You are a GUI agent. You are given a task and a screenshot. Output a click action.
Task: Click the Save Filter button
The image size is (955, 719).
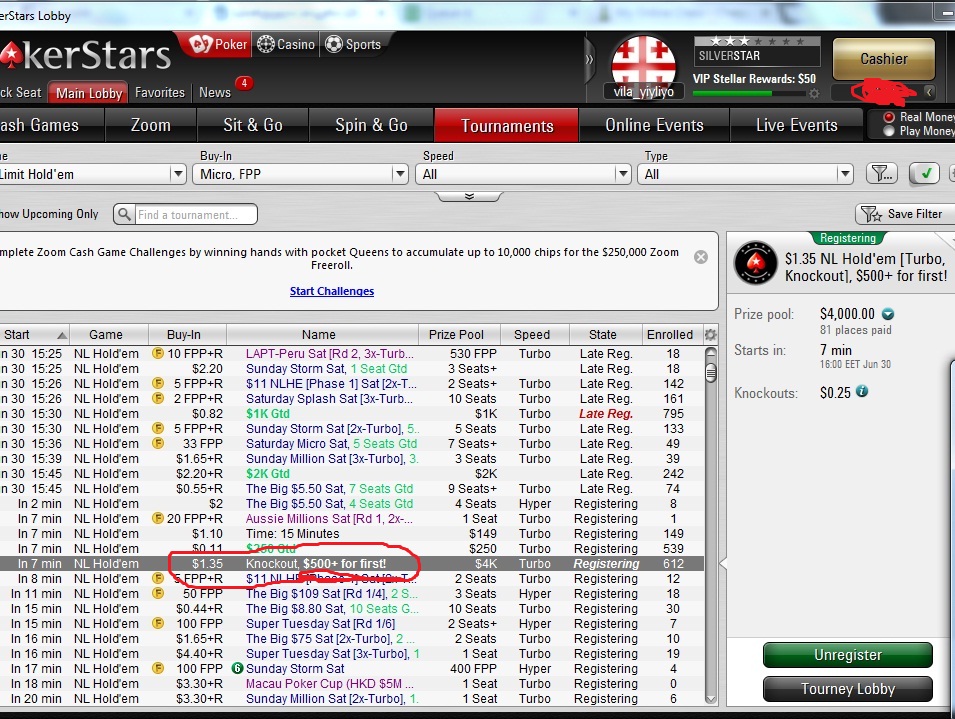904,214
